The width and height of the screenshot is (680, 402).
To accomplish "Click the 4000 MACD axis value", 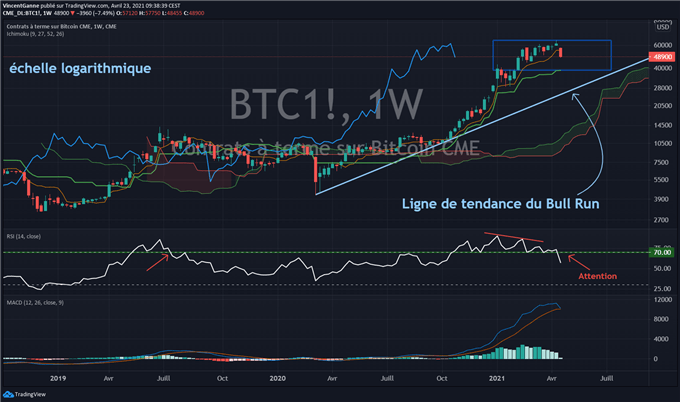I will (661, 339).
